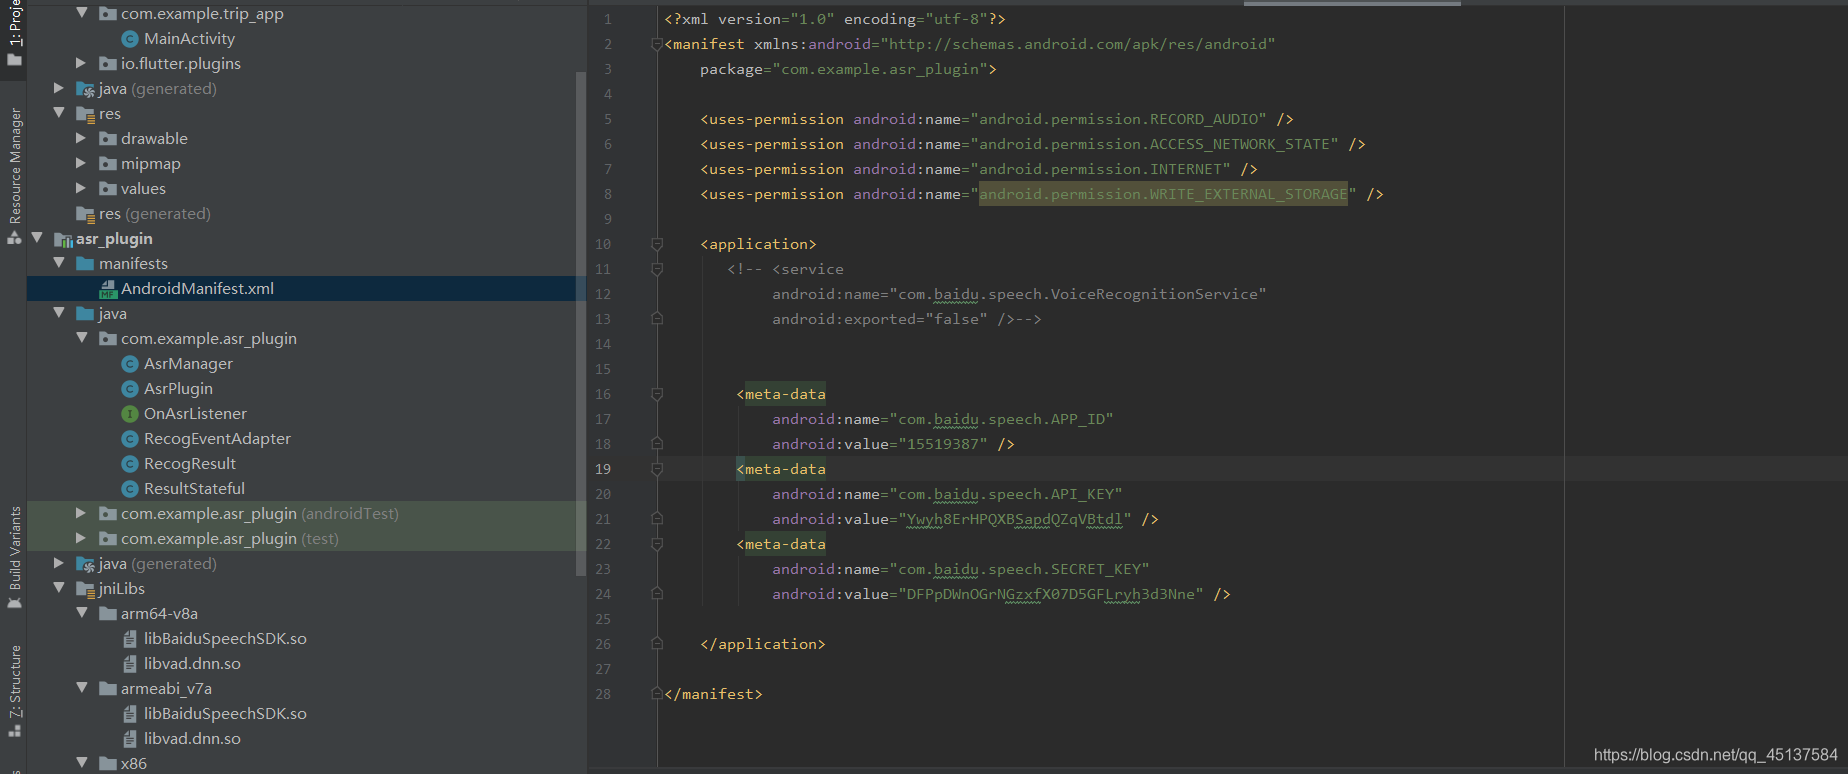Click line number 19 in the gutter
The width and height of the screenshot is (1848, 774).
[x=603, y=469]
